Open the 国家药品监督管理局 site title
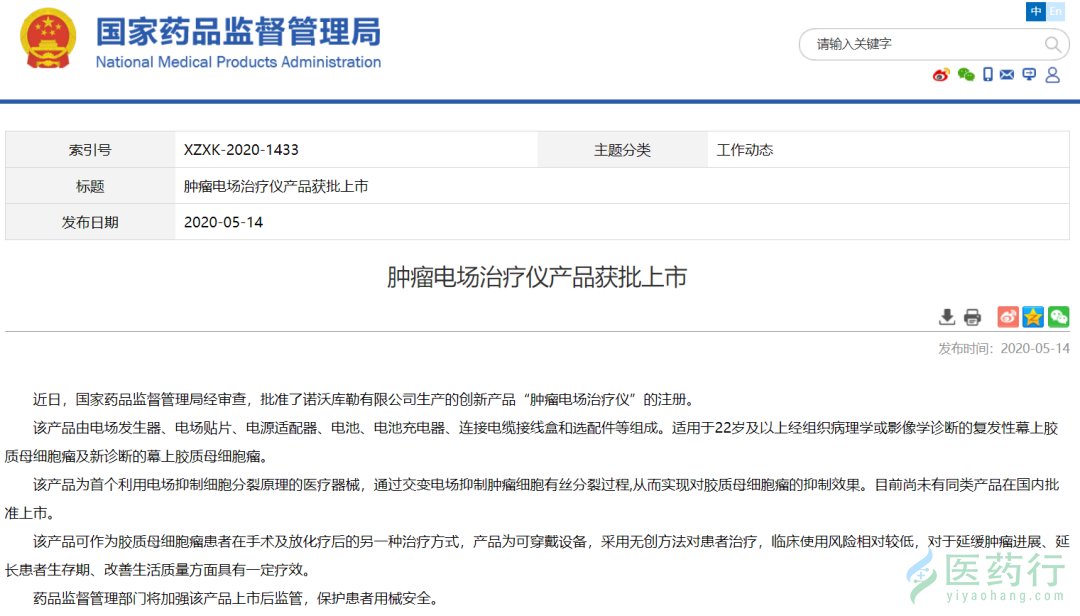 click(238, 32)
